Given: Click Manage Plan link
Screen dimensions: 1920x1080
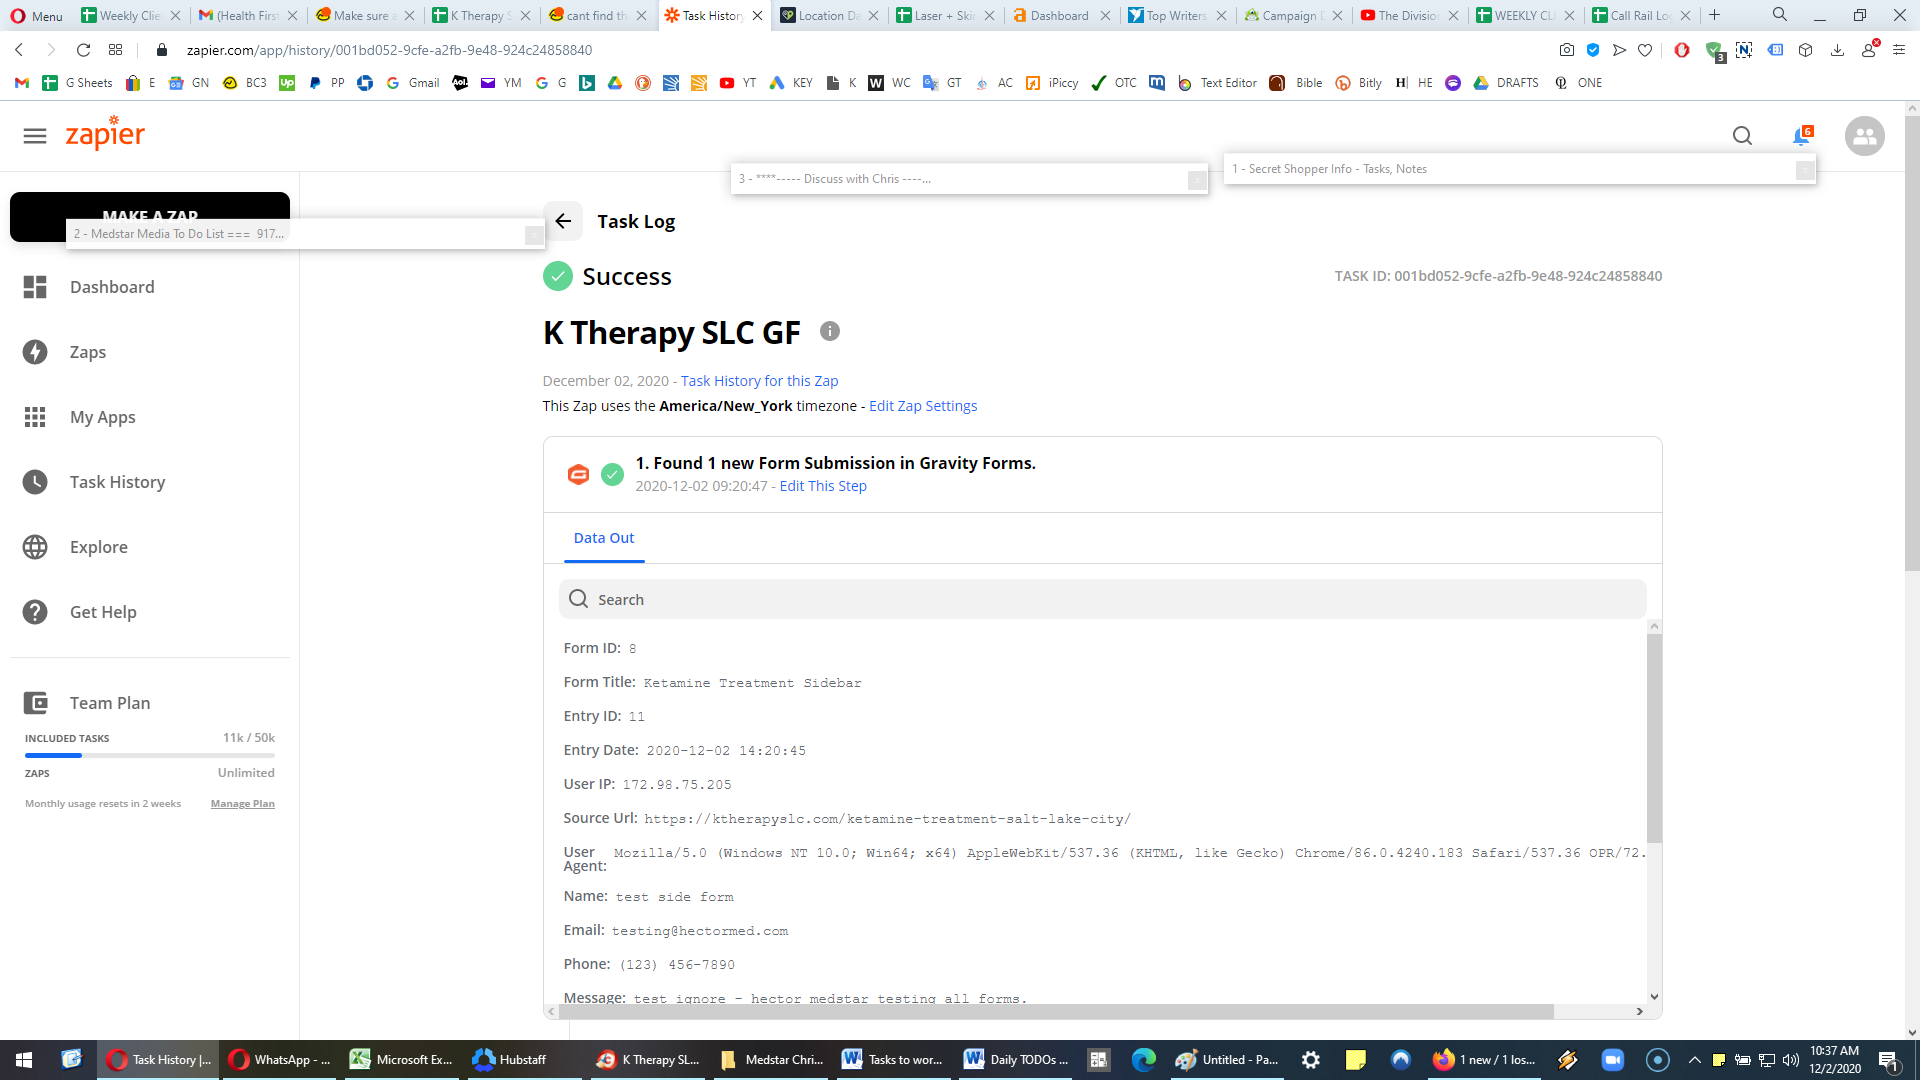Looking at the screenshot, I should point(243,804).
